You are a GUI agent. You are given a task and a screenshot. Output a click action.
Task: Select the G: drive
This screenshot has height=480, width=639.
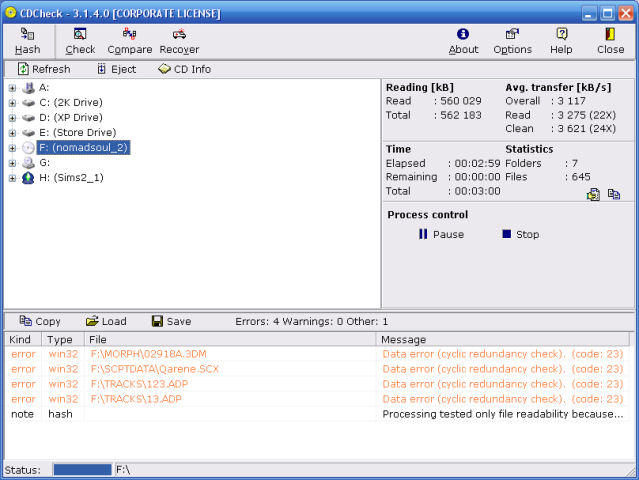tap(44, 163)
